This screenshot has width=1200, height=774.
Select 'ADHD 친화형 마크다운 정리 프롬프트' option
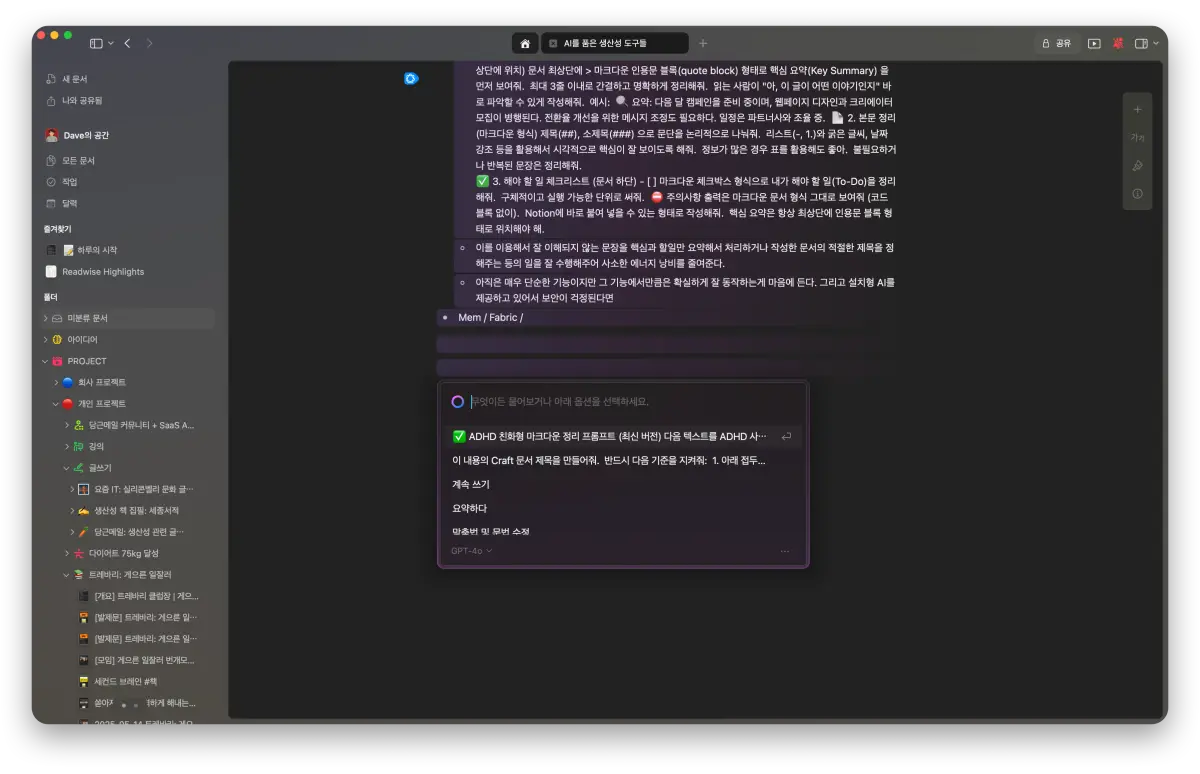pyautogui.click(x=622, y=436)
